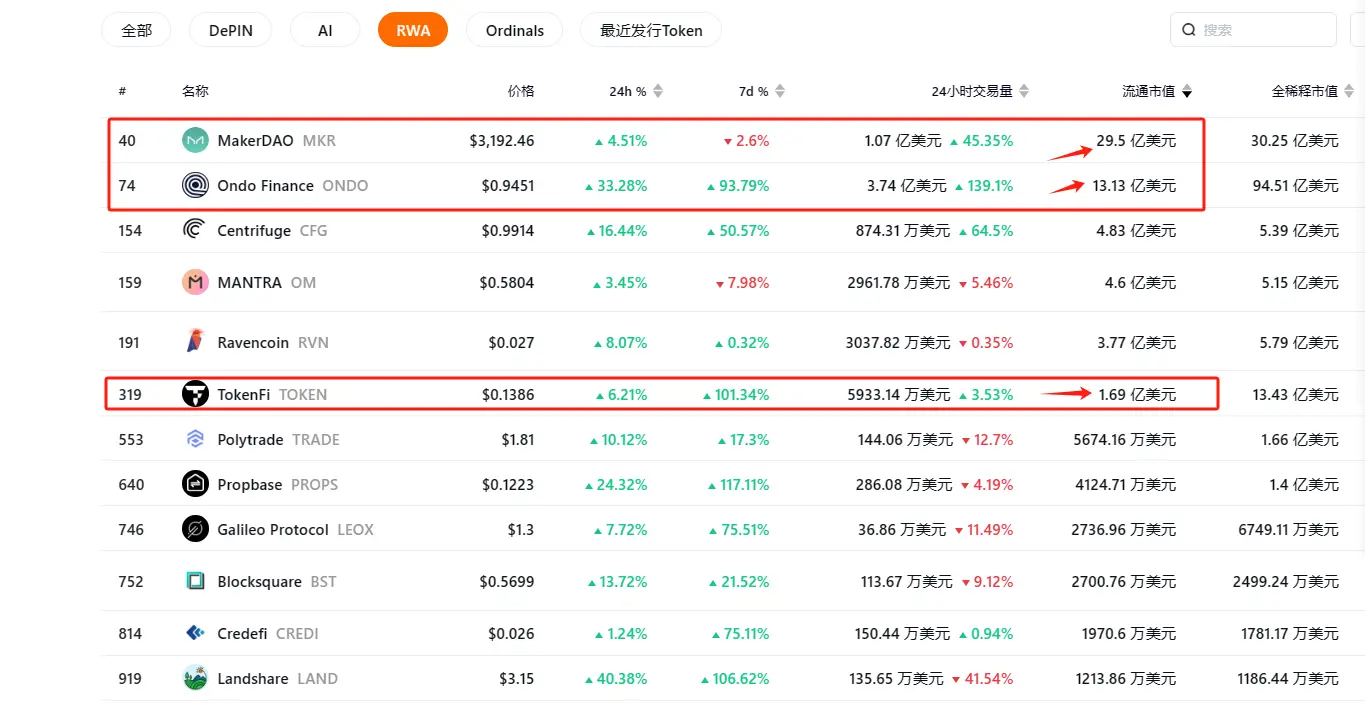Click the Ravencoin coin logo
Screen dimensions: 1365x714
click(x=195, y=342)
